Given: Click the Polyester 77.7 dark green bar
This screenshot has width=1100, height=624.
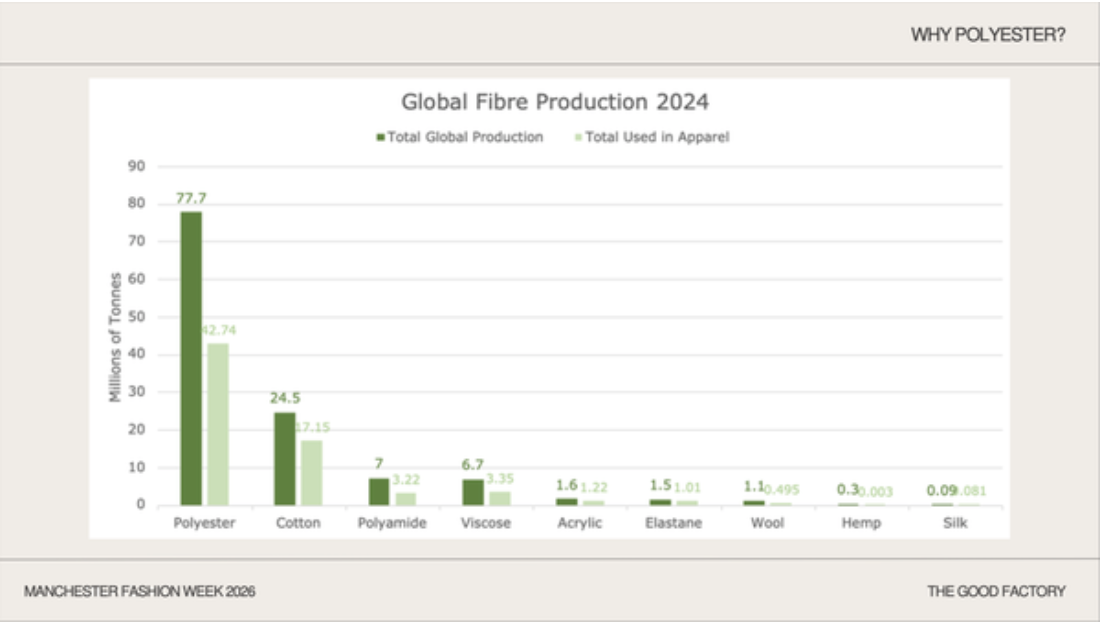Looking at the screenshot, I should click(x=191, y=358).
